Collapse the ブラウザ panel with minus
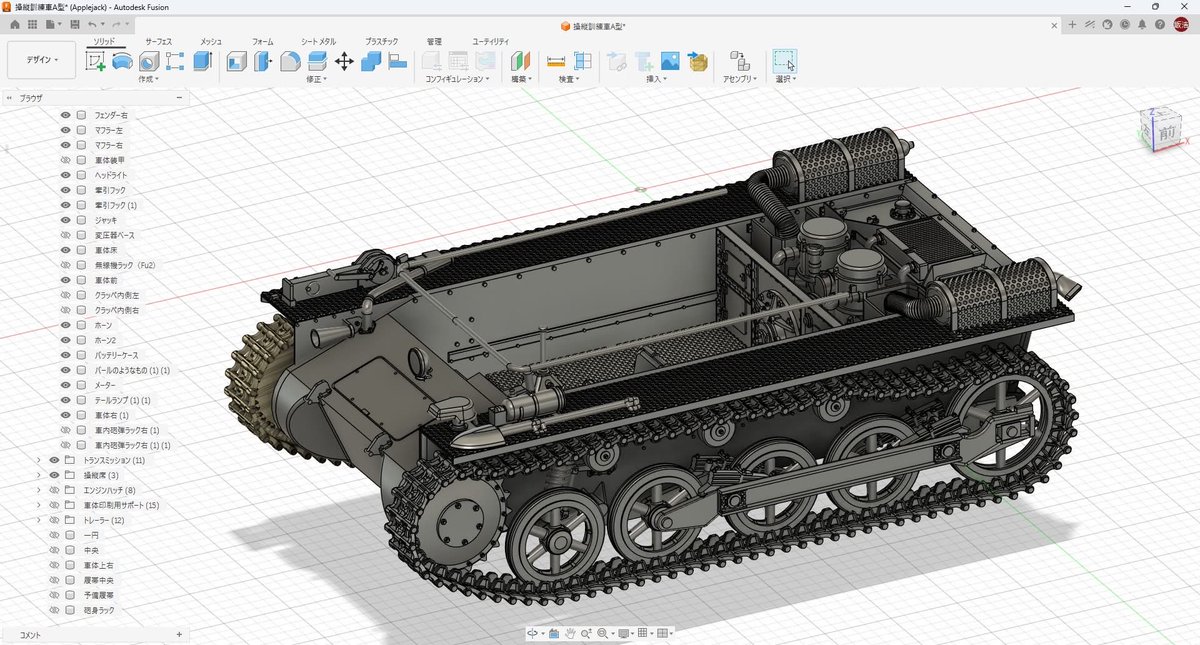Viewport: 1200px width, 645px height. 179,98
